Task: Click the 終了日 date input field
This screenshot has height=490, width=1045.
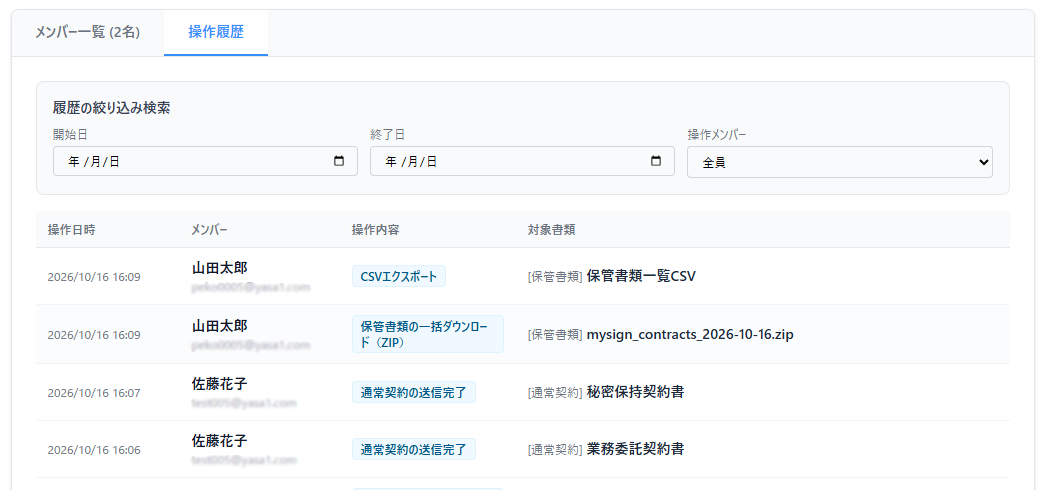Action: coord(522,161)
